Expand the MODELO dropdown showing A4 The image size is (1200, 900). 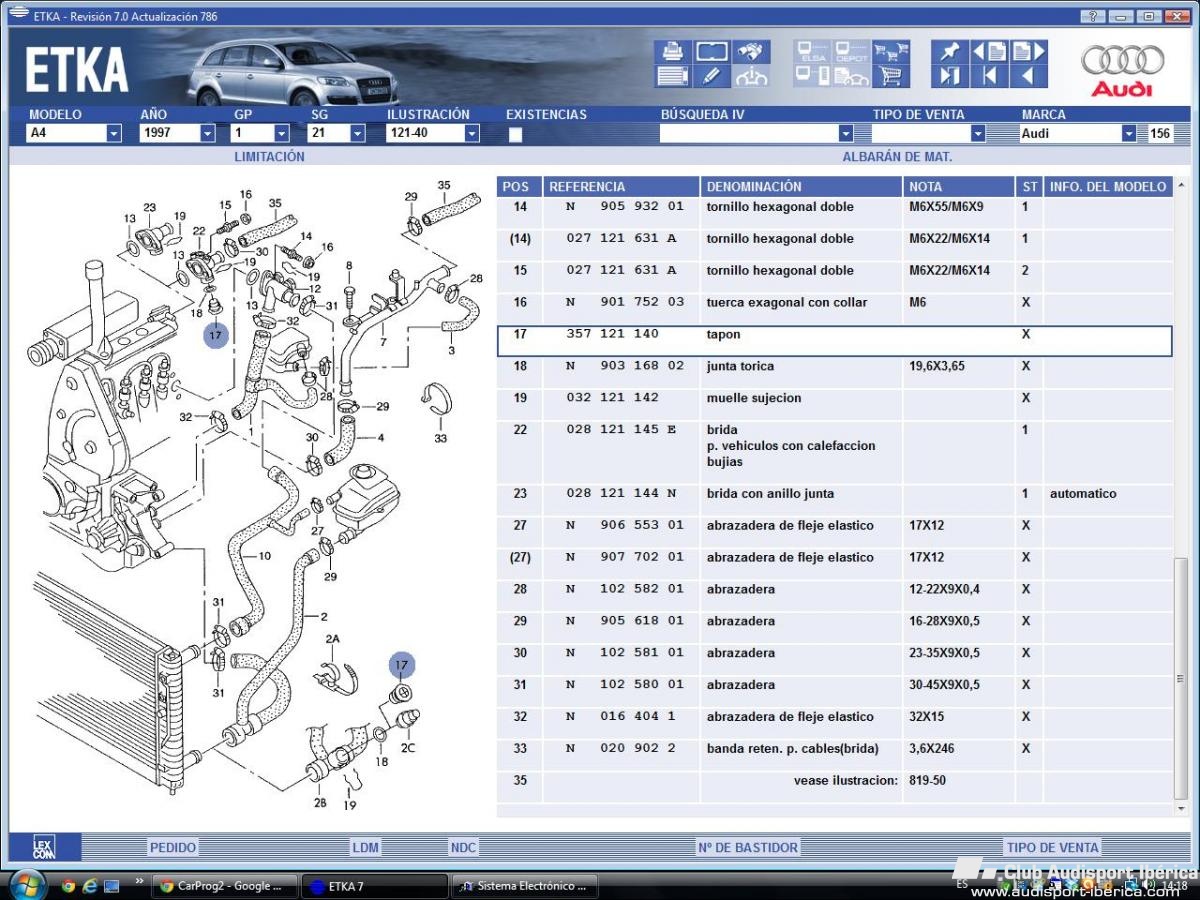click(113, 133)
